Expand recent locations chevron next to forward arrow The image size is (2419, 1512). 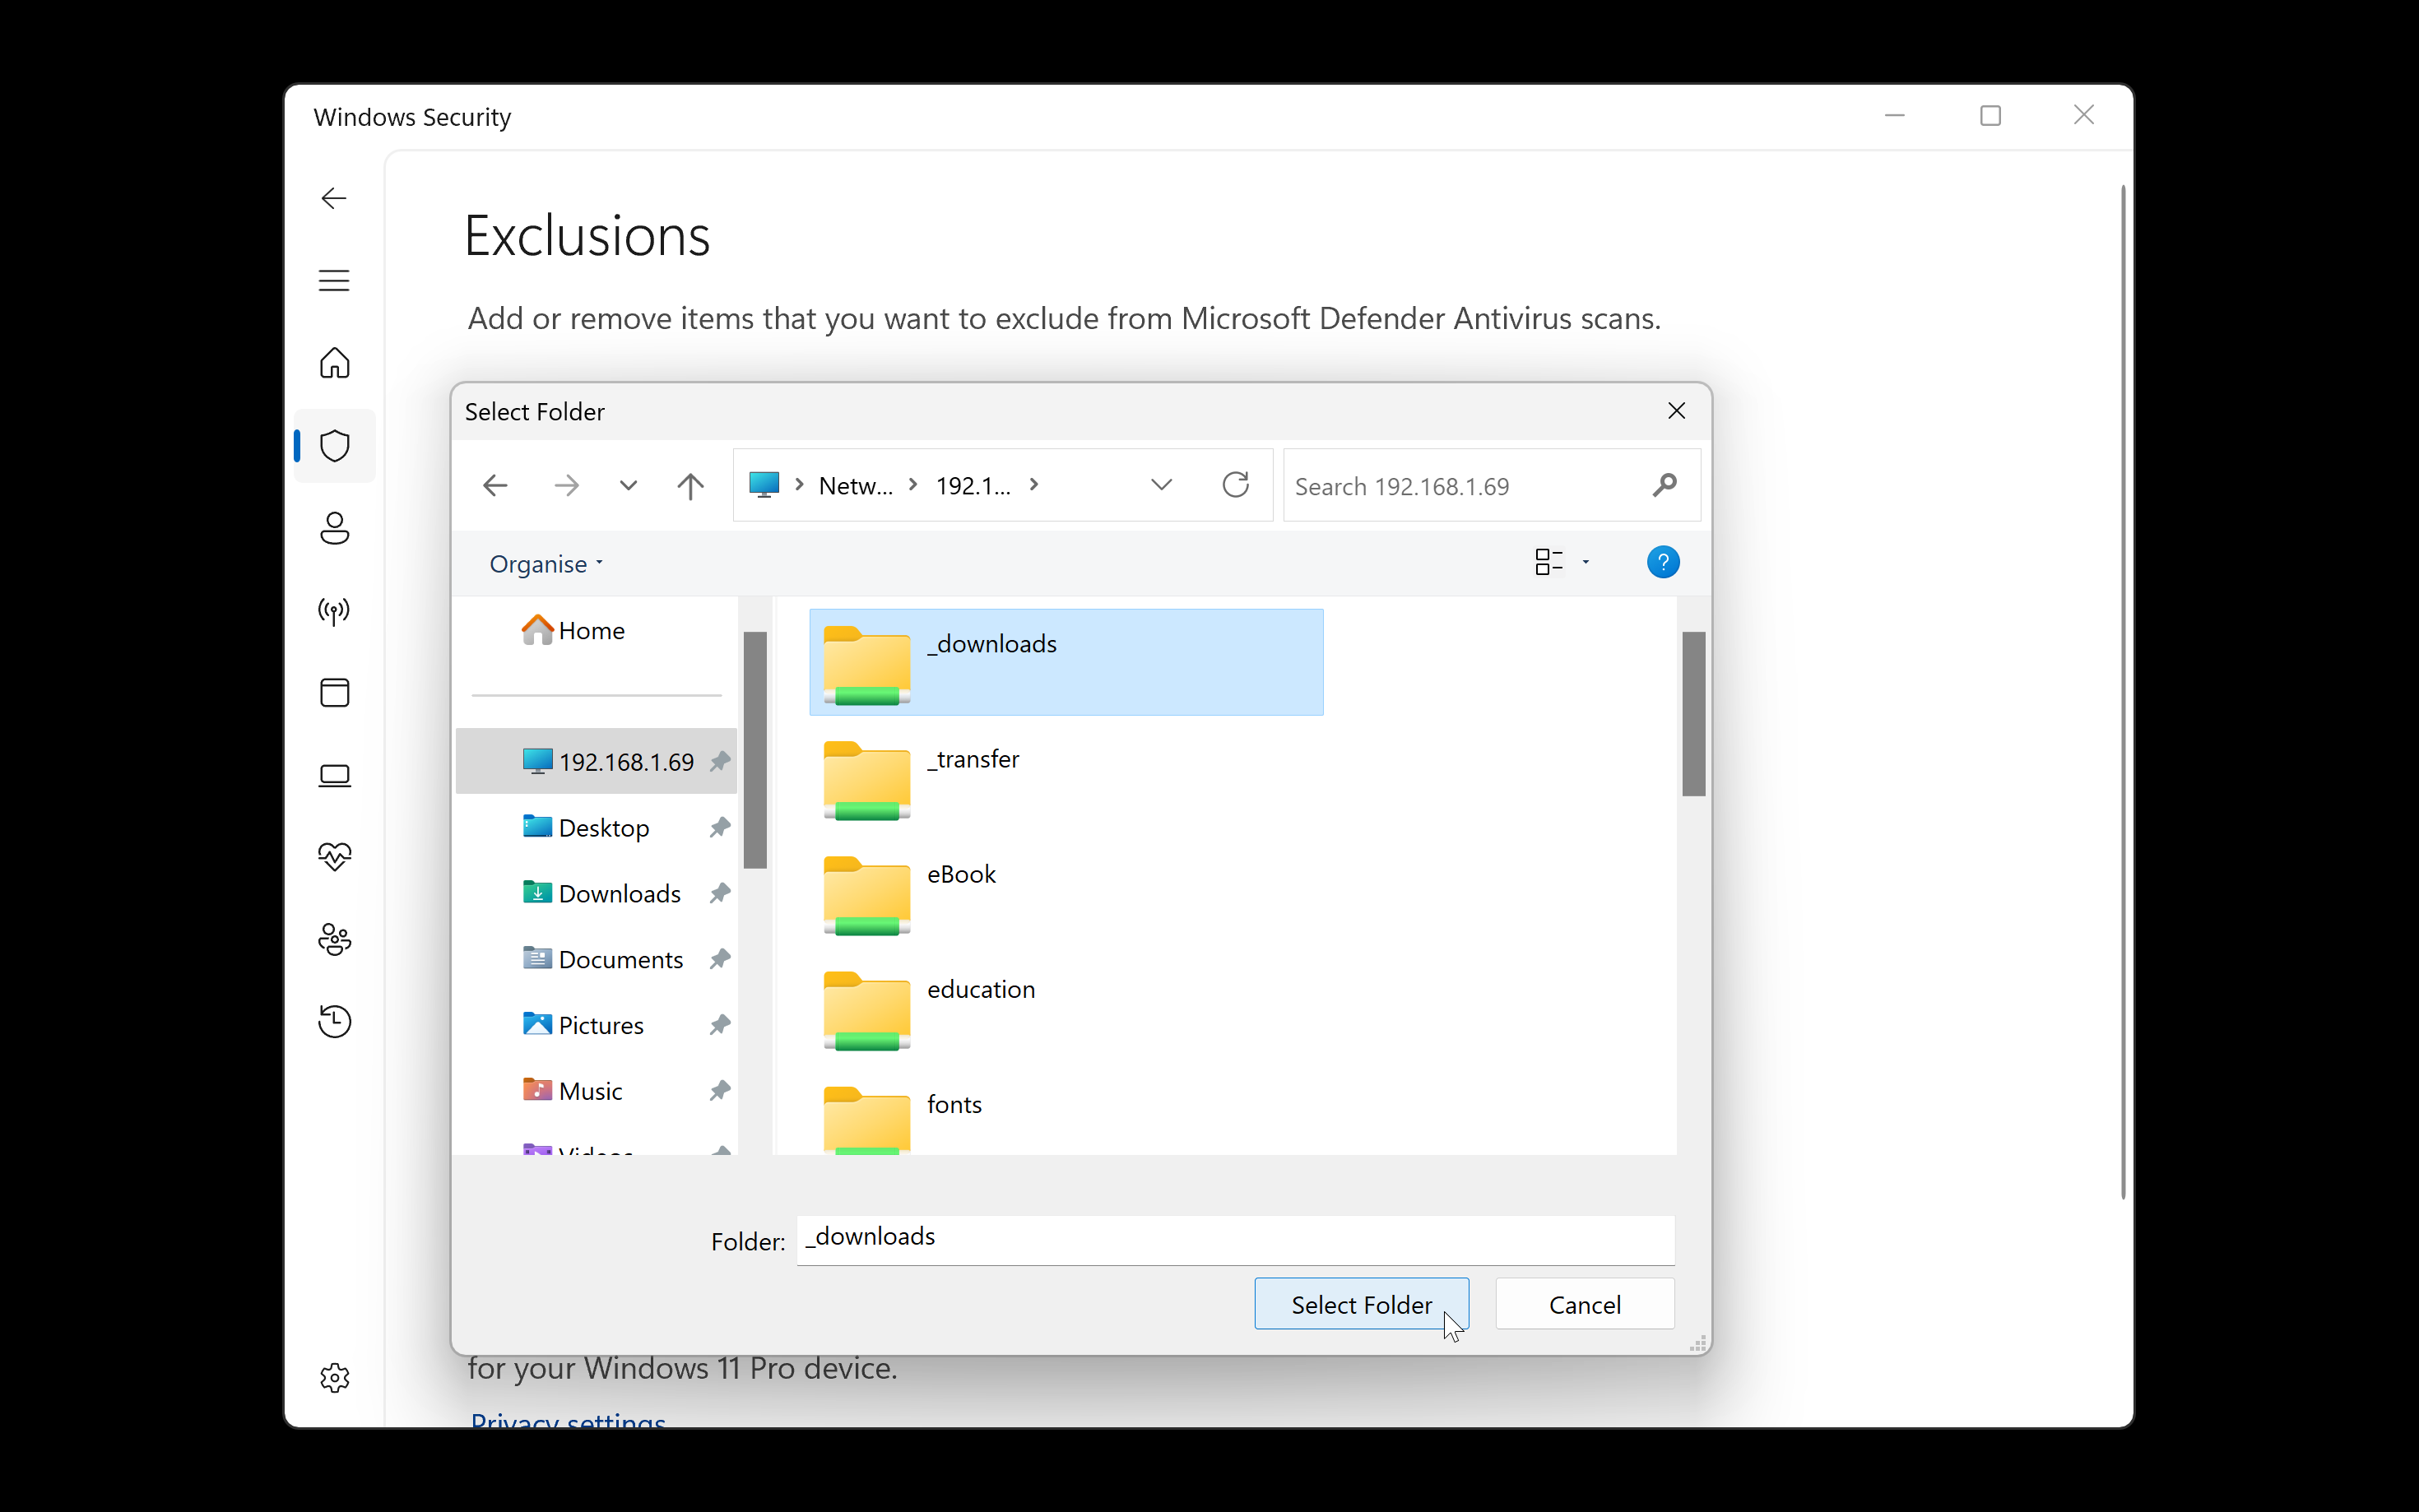pyautogui.click(x=628, y=485)
